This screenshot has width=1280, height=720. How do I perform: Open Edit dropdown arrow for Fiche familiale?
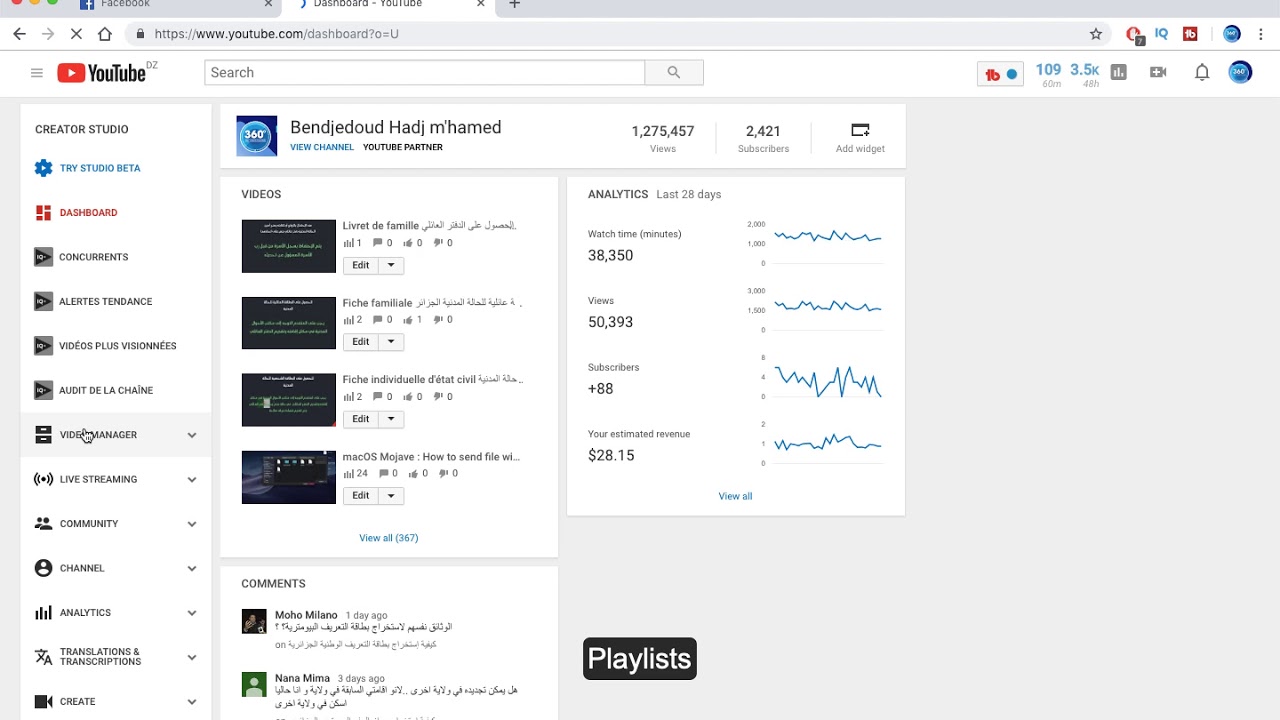391,342
